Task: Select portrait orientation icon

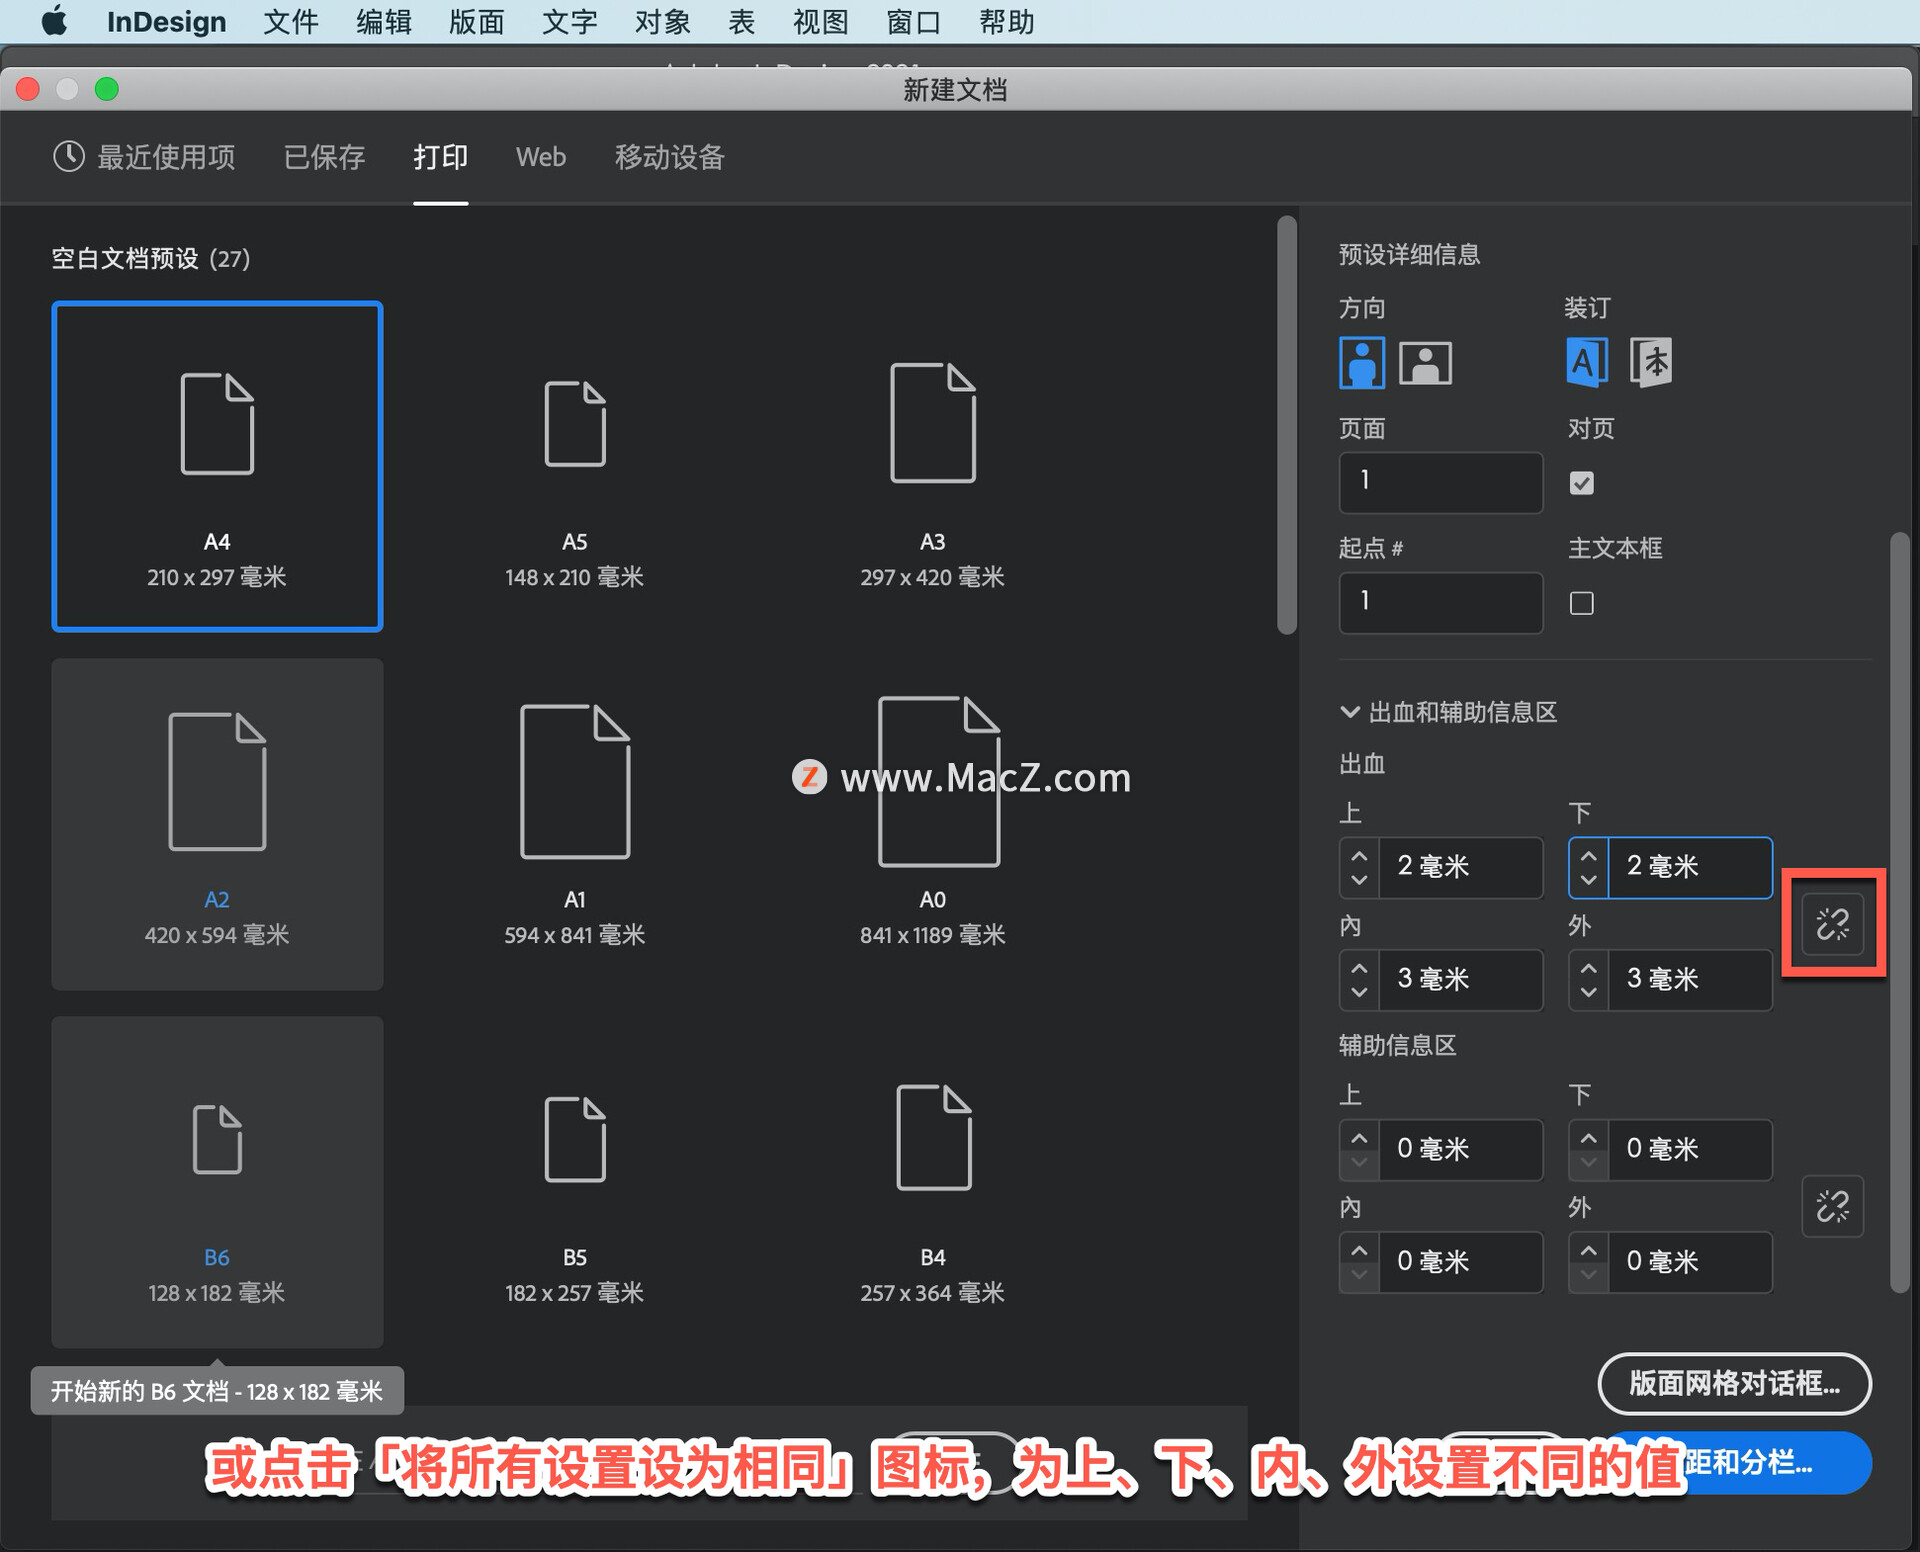Action: tap(1361, 362)
